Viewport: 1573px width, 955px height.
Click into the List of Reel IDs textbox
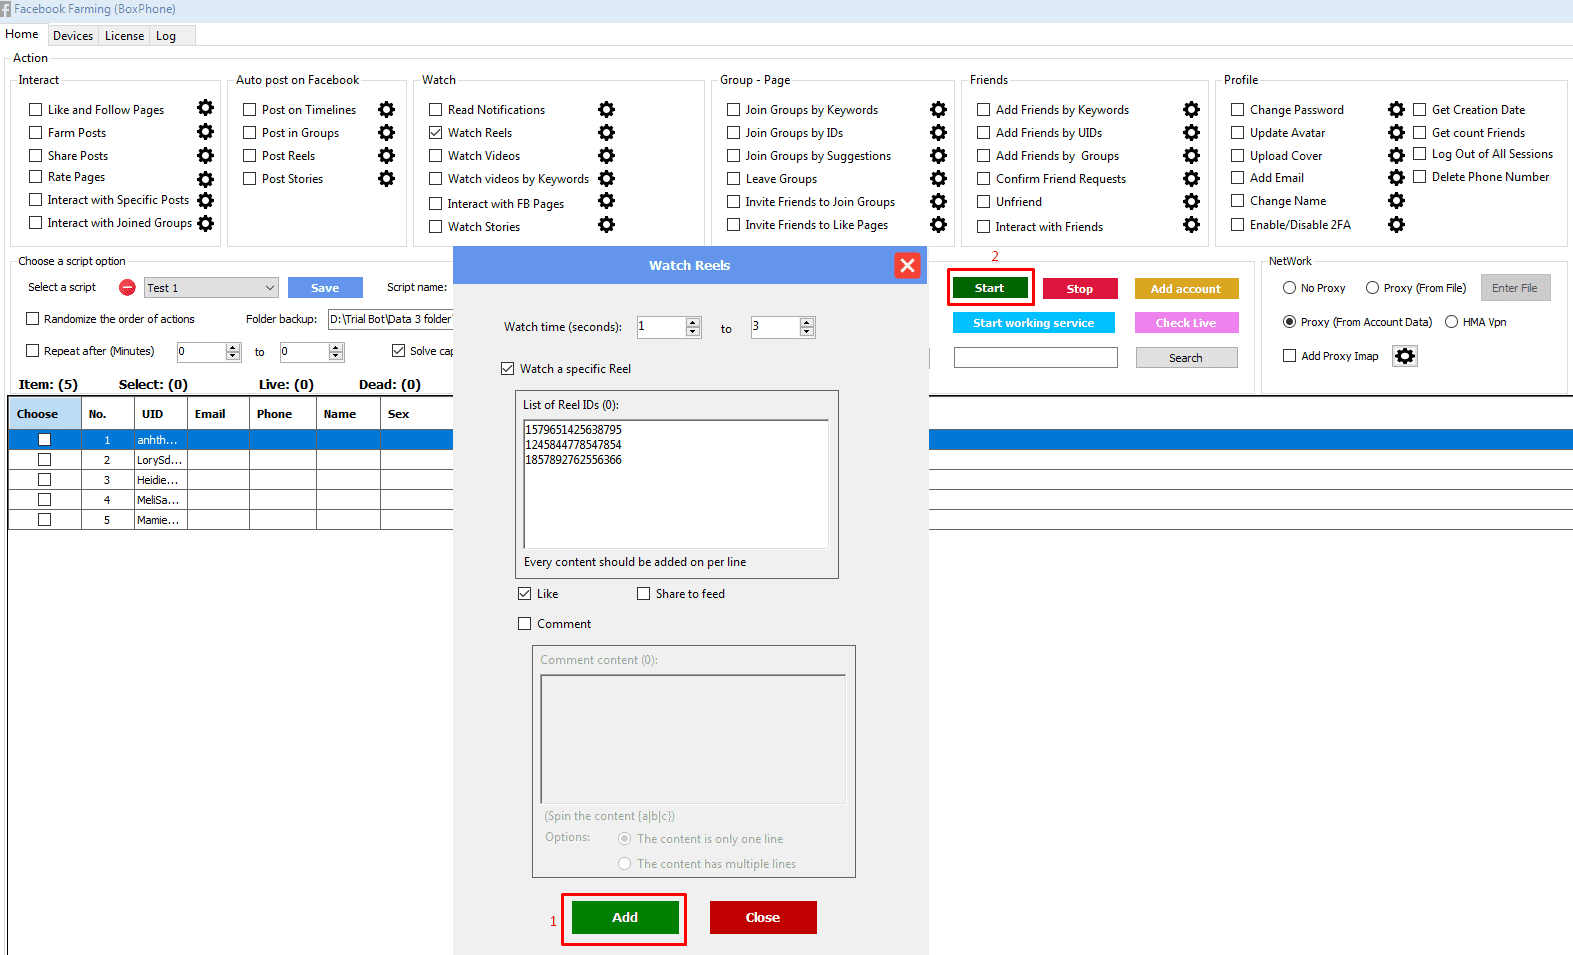676,484
